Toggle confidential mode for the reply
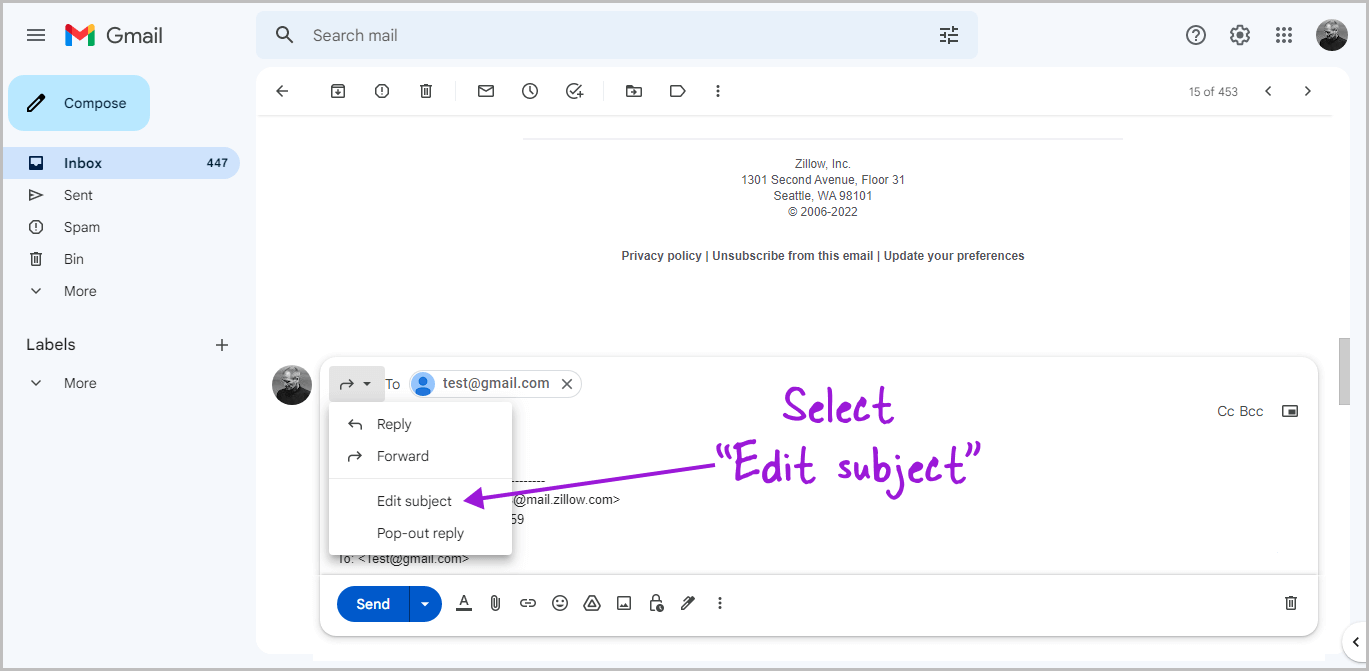The height and width of the screenshot is (671, 1369). (x=656, y=603)
